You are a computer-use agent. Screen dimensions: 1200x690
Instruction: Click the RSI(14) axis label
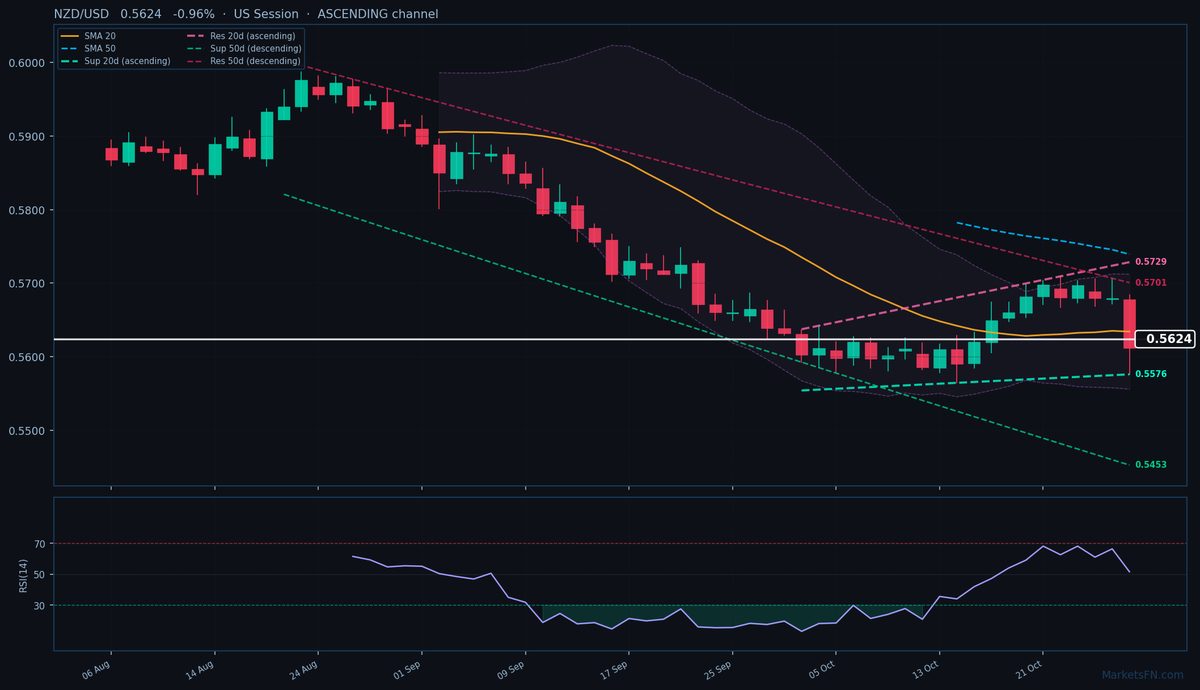24,574
